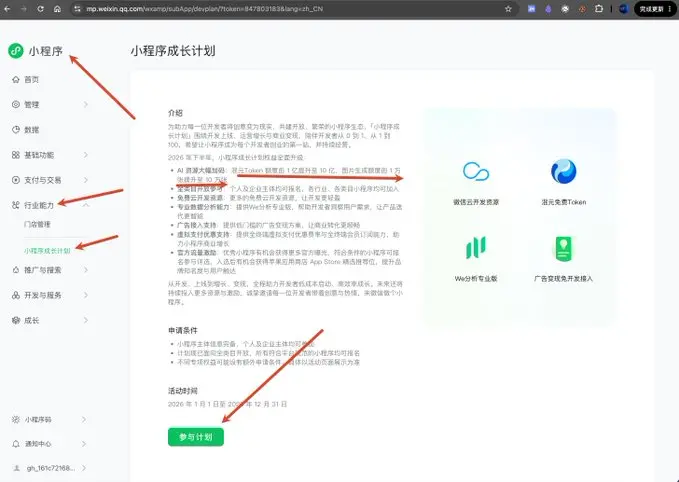Bookmark this page with the star icon
The width and height of the screenshot is (679, 482).
pos(508,9)
